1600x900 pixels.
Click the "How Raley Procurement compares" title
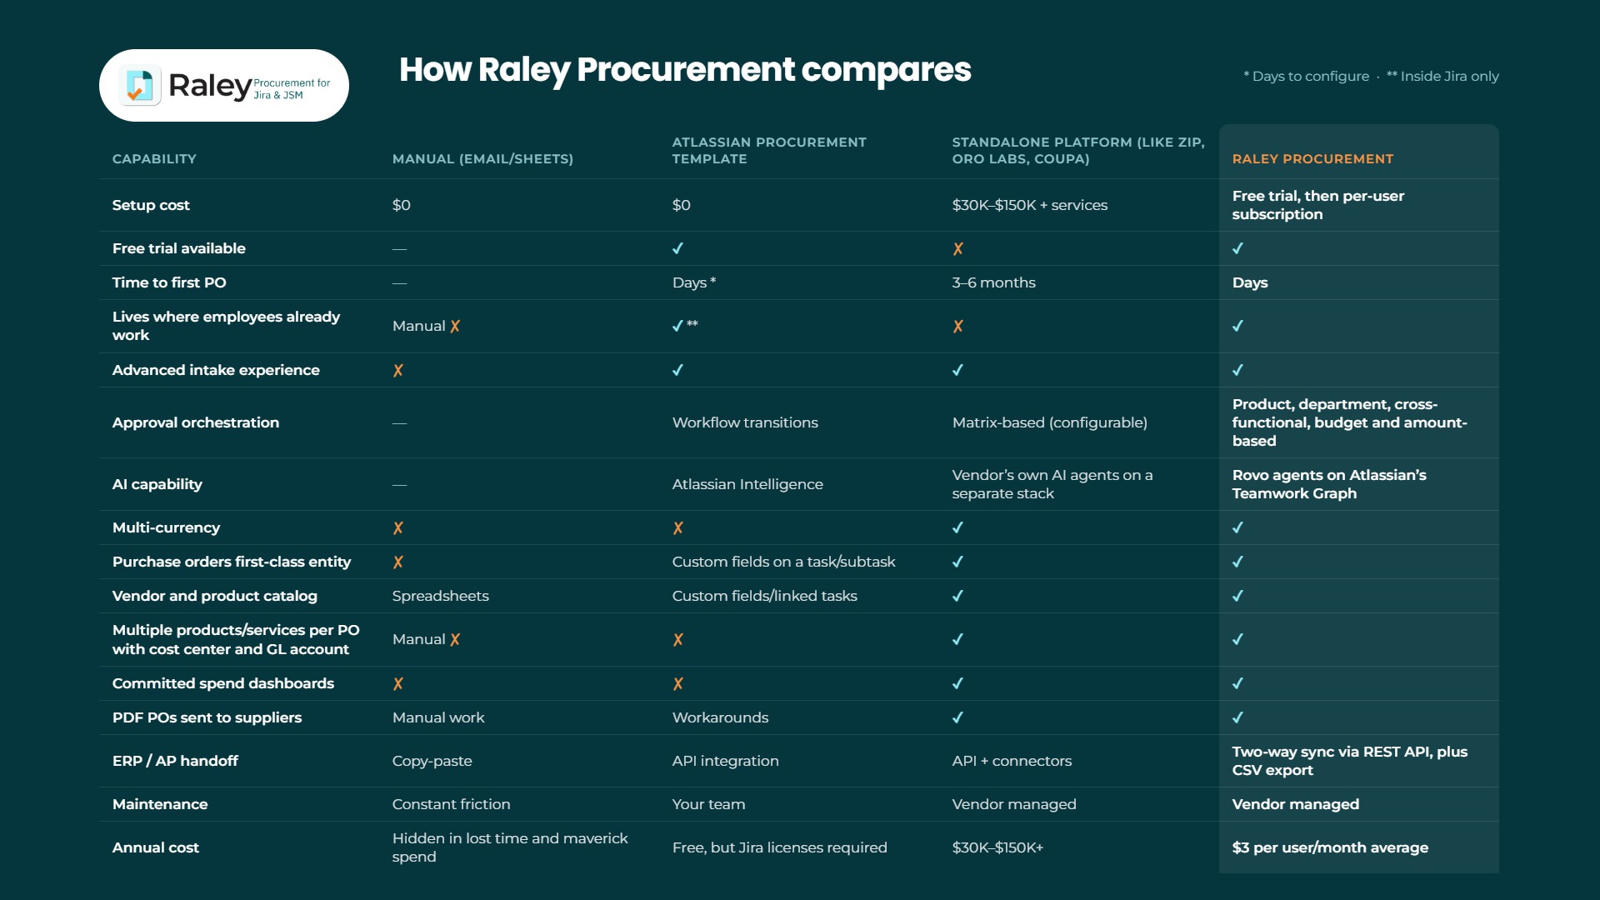point(685,70)
